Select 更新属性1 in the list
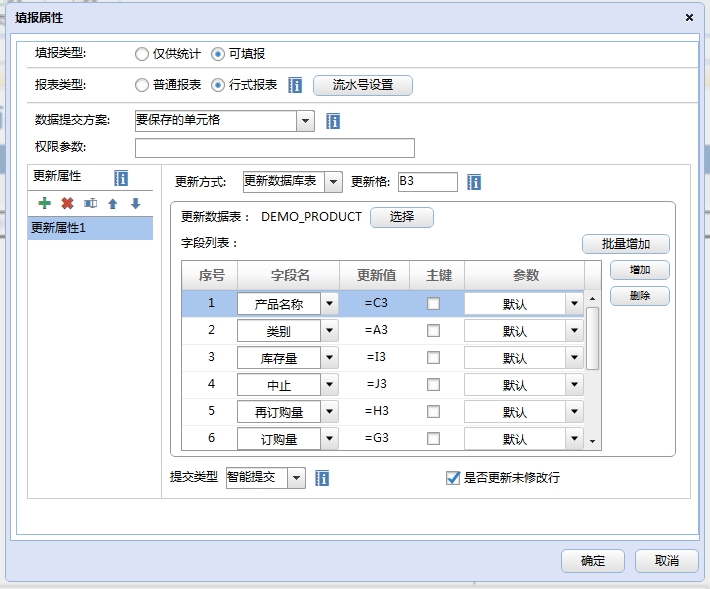Viewport: 710px width, 589px height. point(91,228)
